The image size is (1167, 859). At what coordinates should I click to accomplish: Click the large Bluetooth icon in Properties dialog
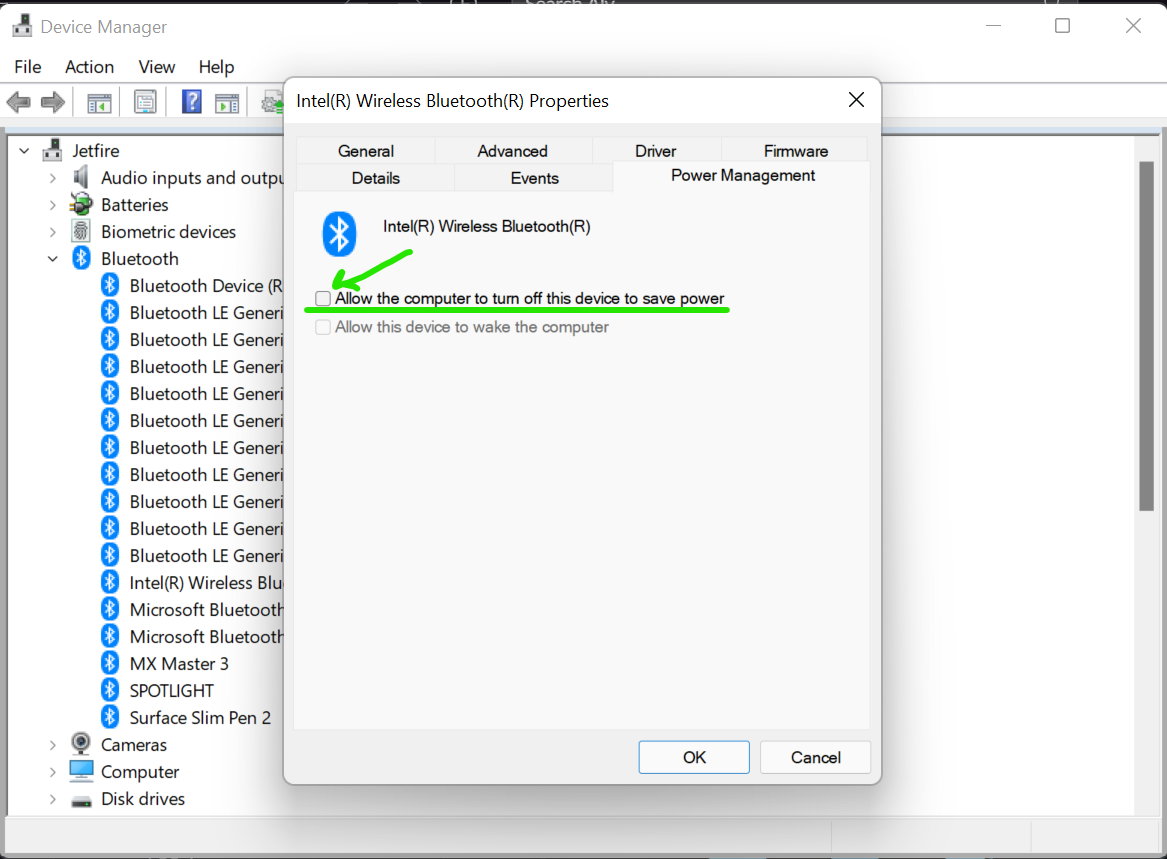(x=339, y=234)
